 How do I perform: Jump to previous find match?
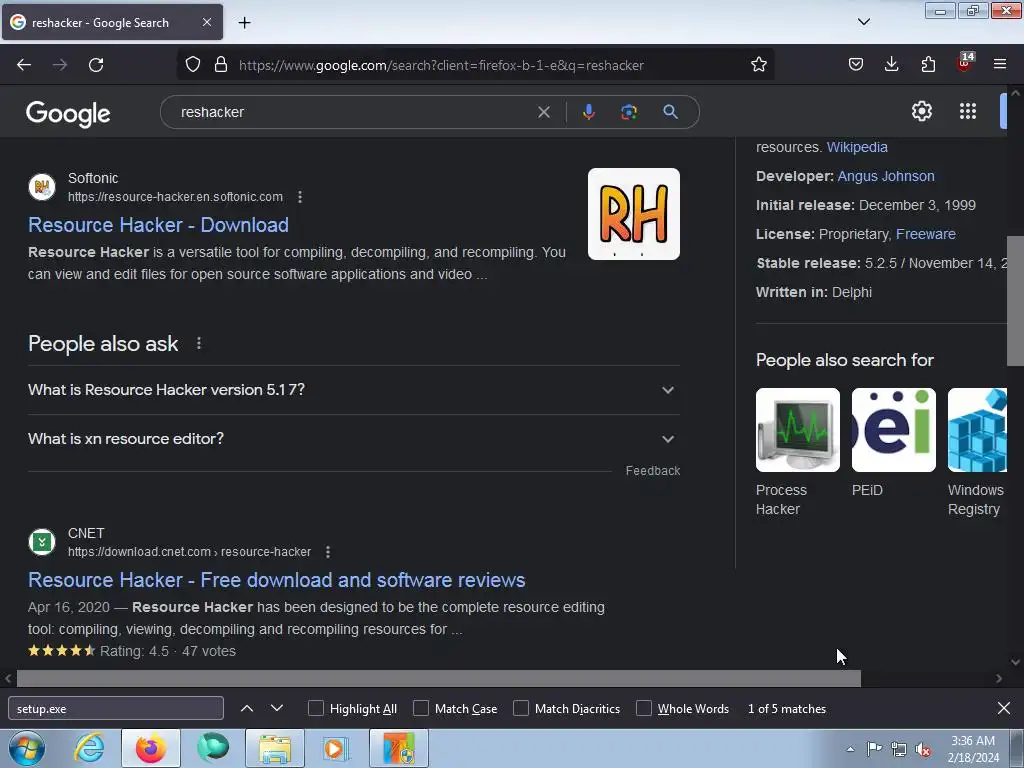(x=247, y=709)
